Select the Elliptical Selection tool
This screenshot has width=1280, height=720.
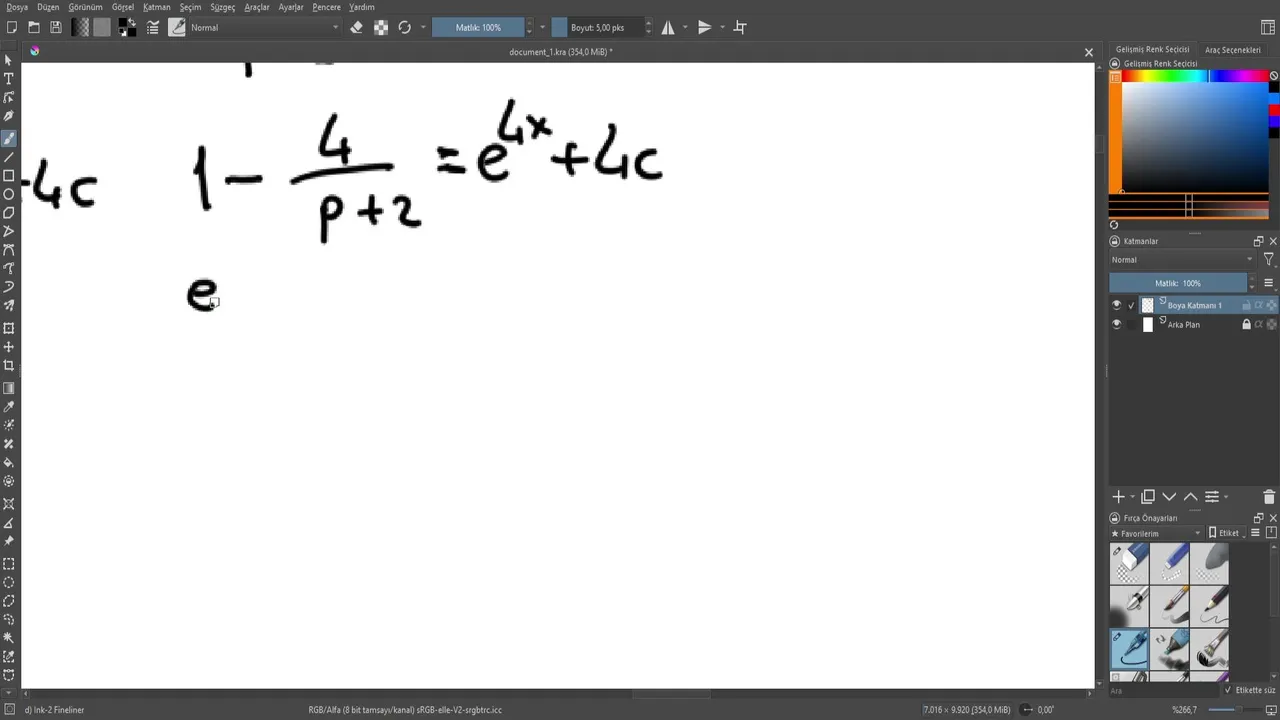tap(9, 582)
